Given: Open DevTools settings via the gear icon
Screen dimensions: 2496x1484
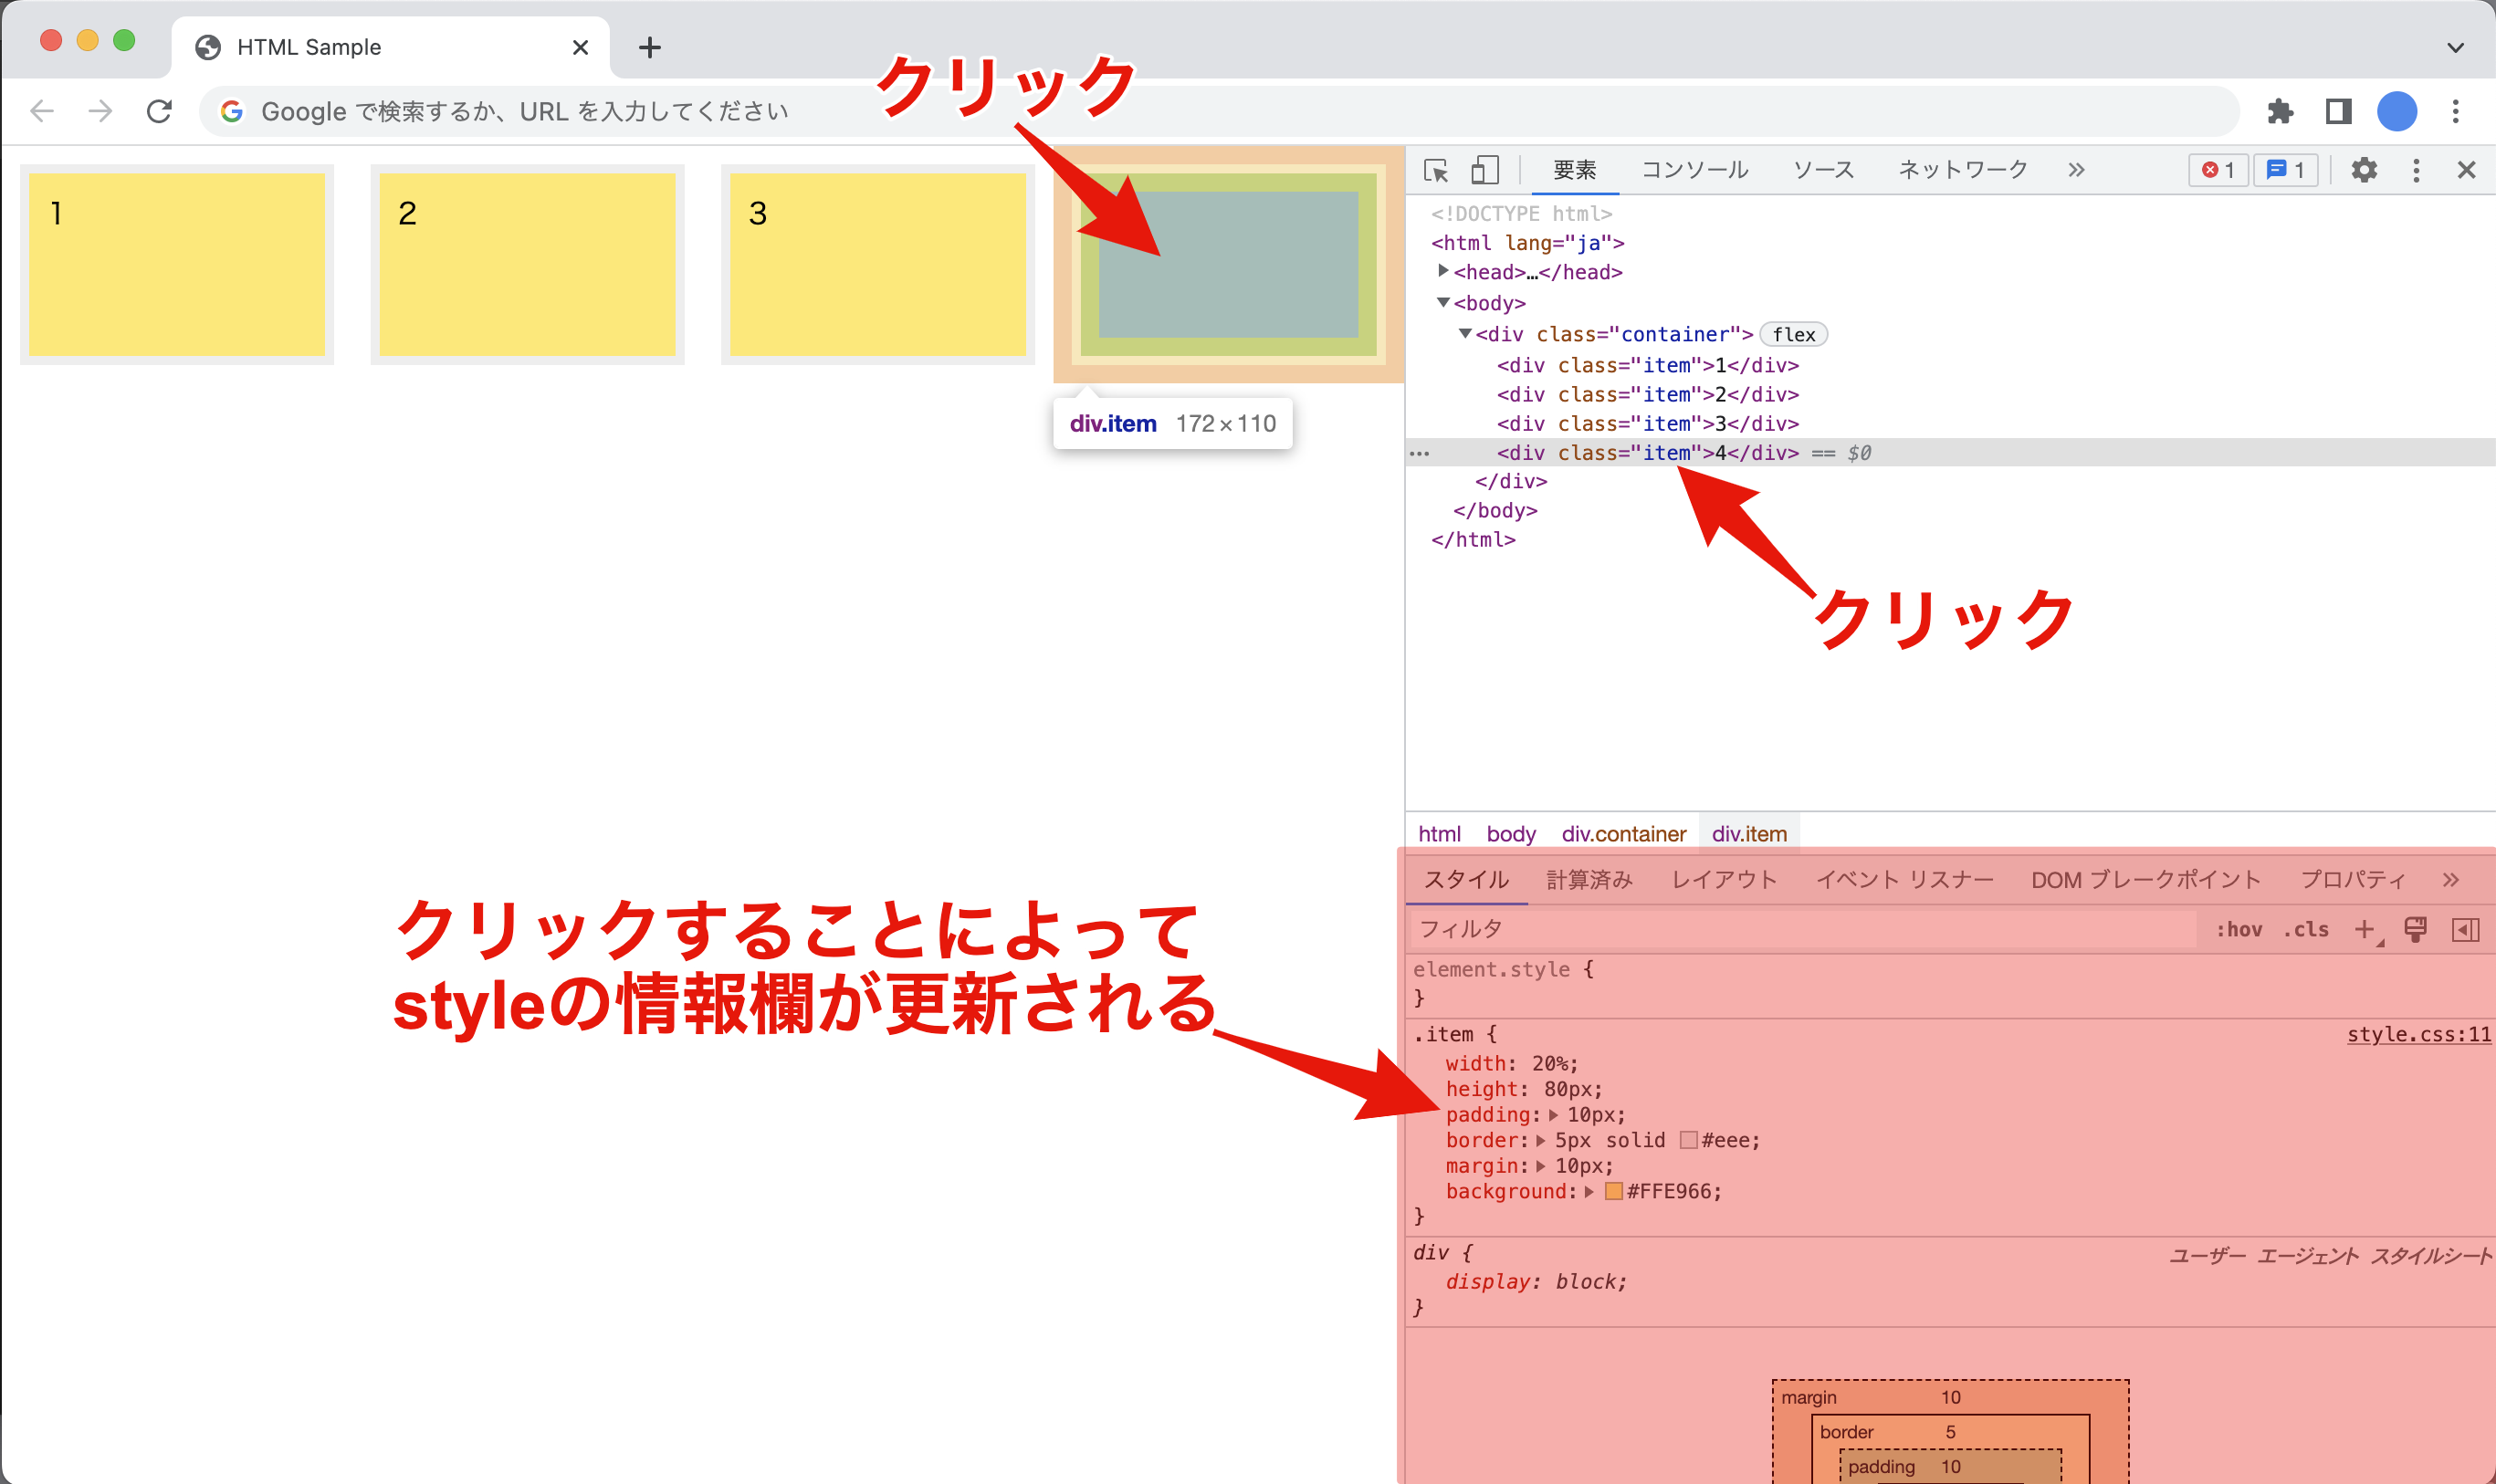Looking at the screenshot, I should 2364,170.
